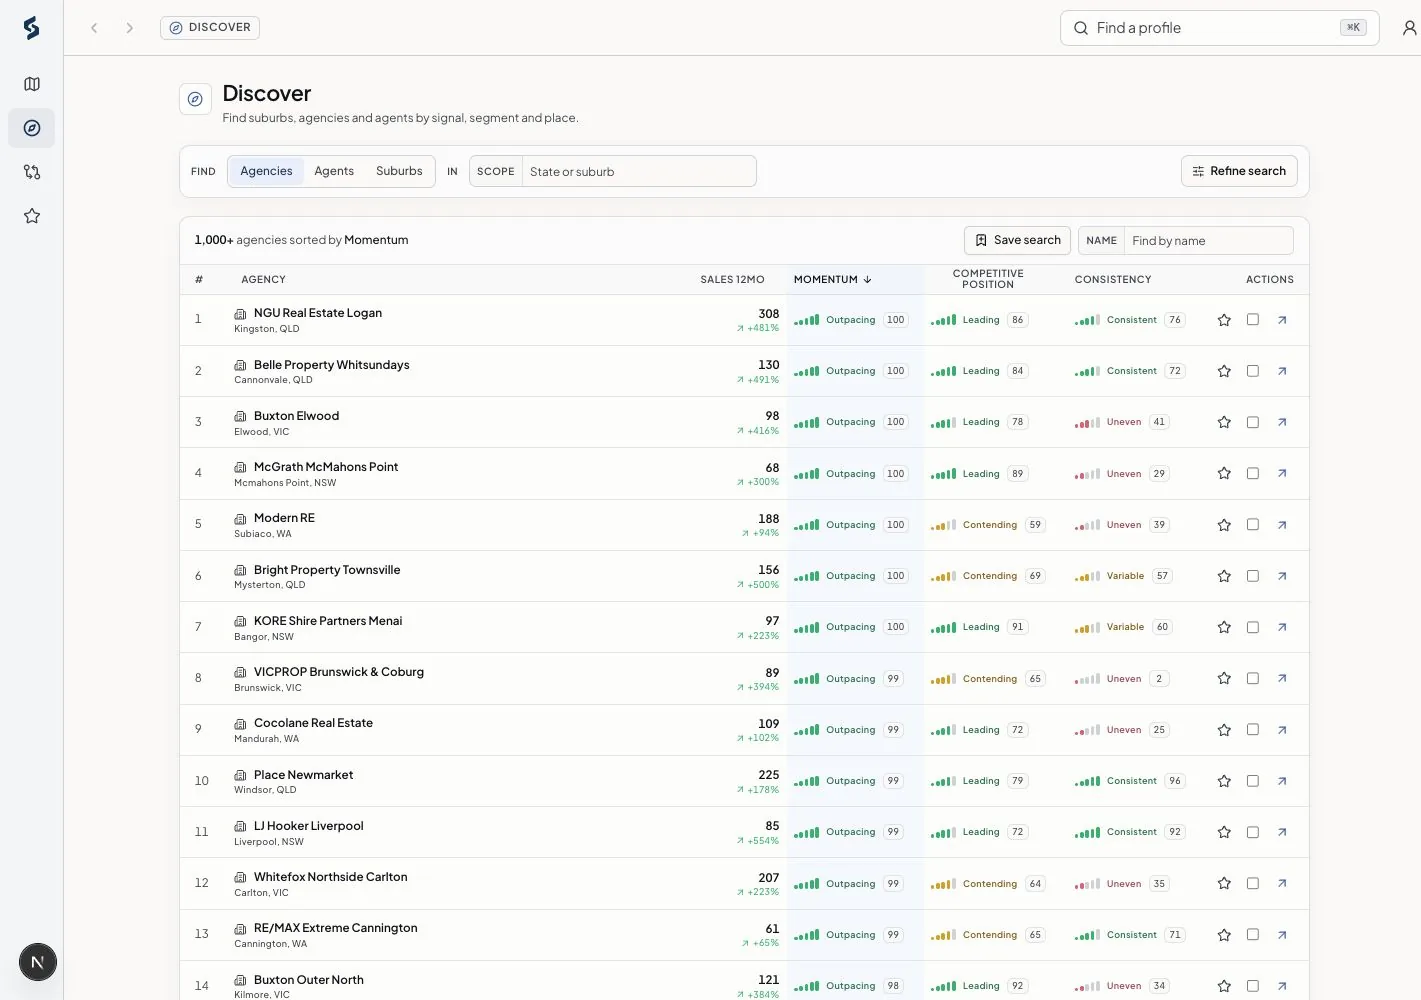The image size is (1421, 1000).
Task: Open Buxton Outer North agency
Action: pos(308,980)
